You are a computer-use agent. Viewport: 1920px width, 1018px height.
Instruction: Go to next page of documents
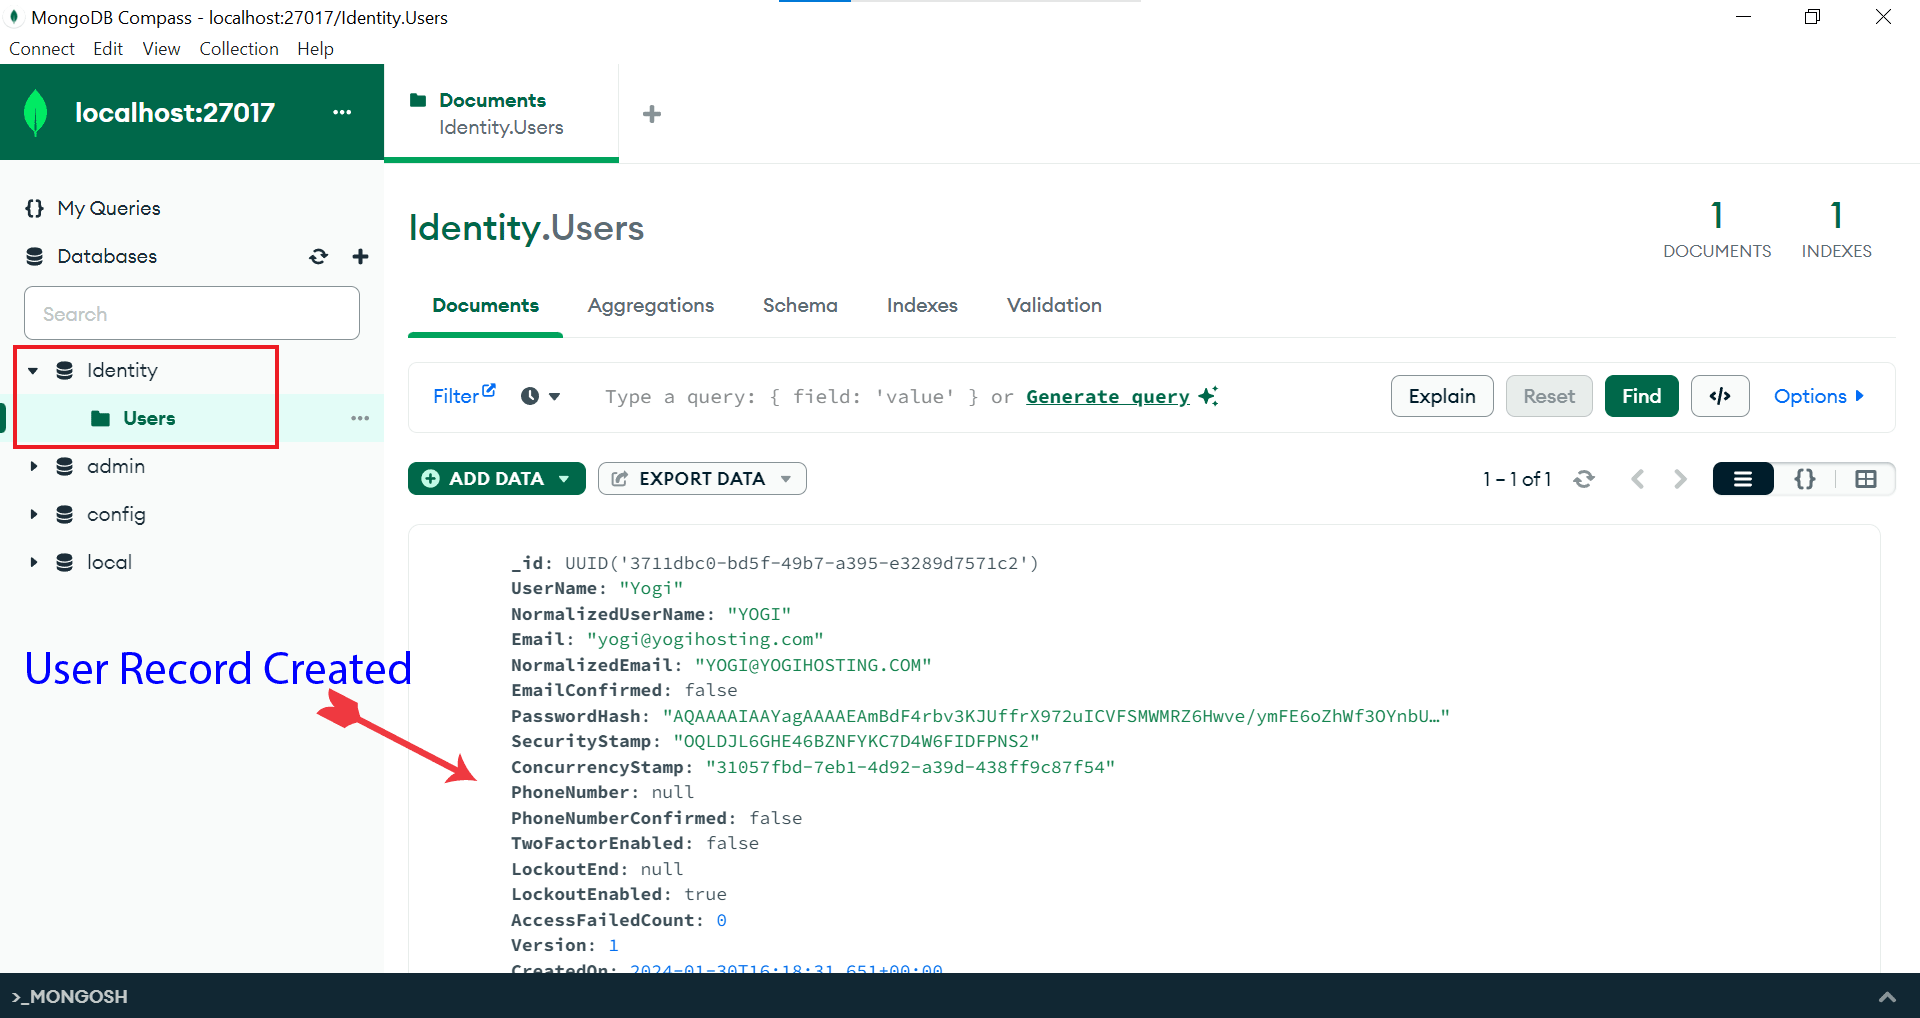[1681, 479]
